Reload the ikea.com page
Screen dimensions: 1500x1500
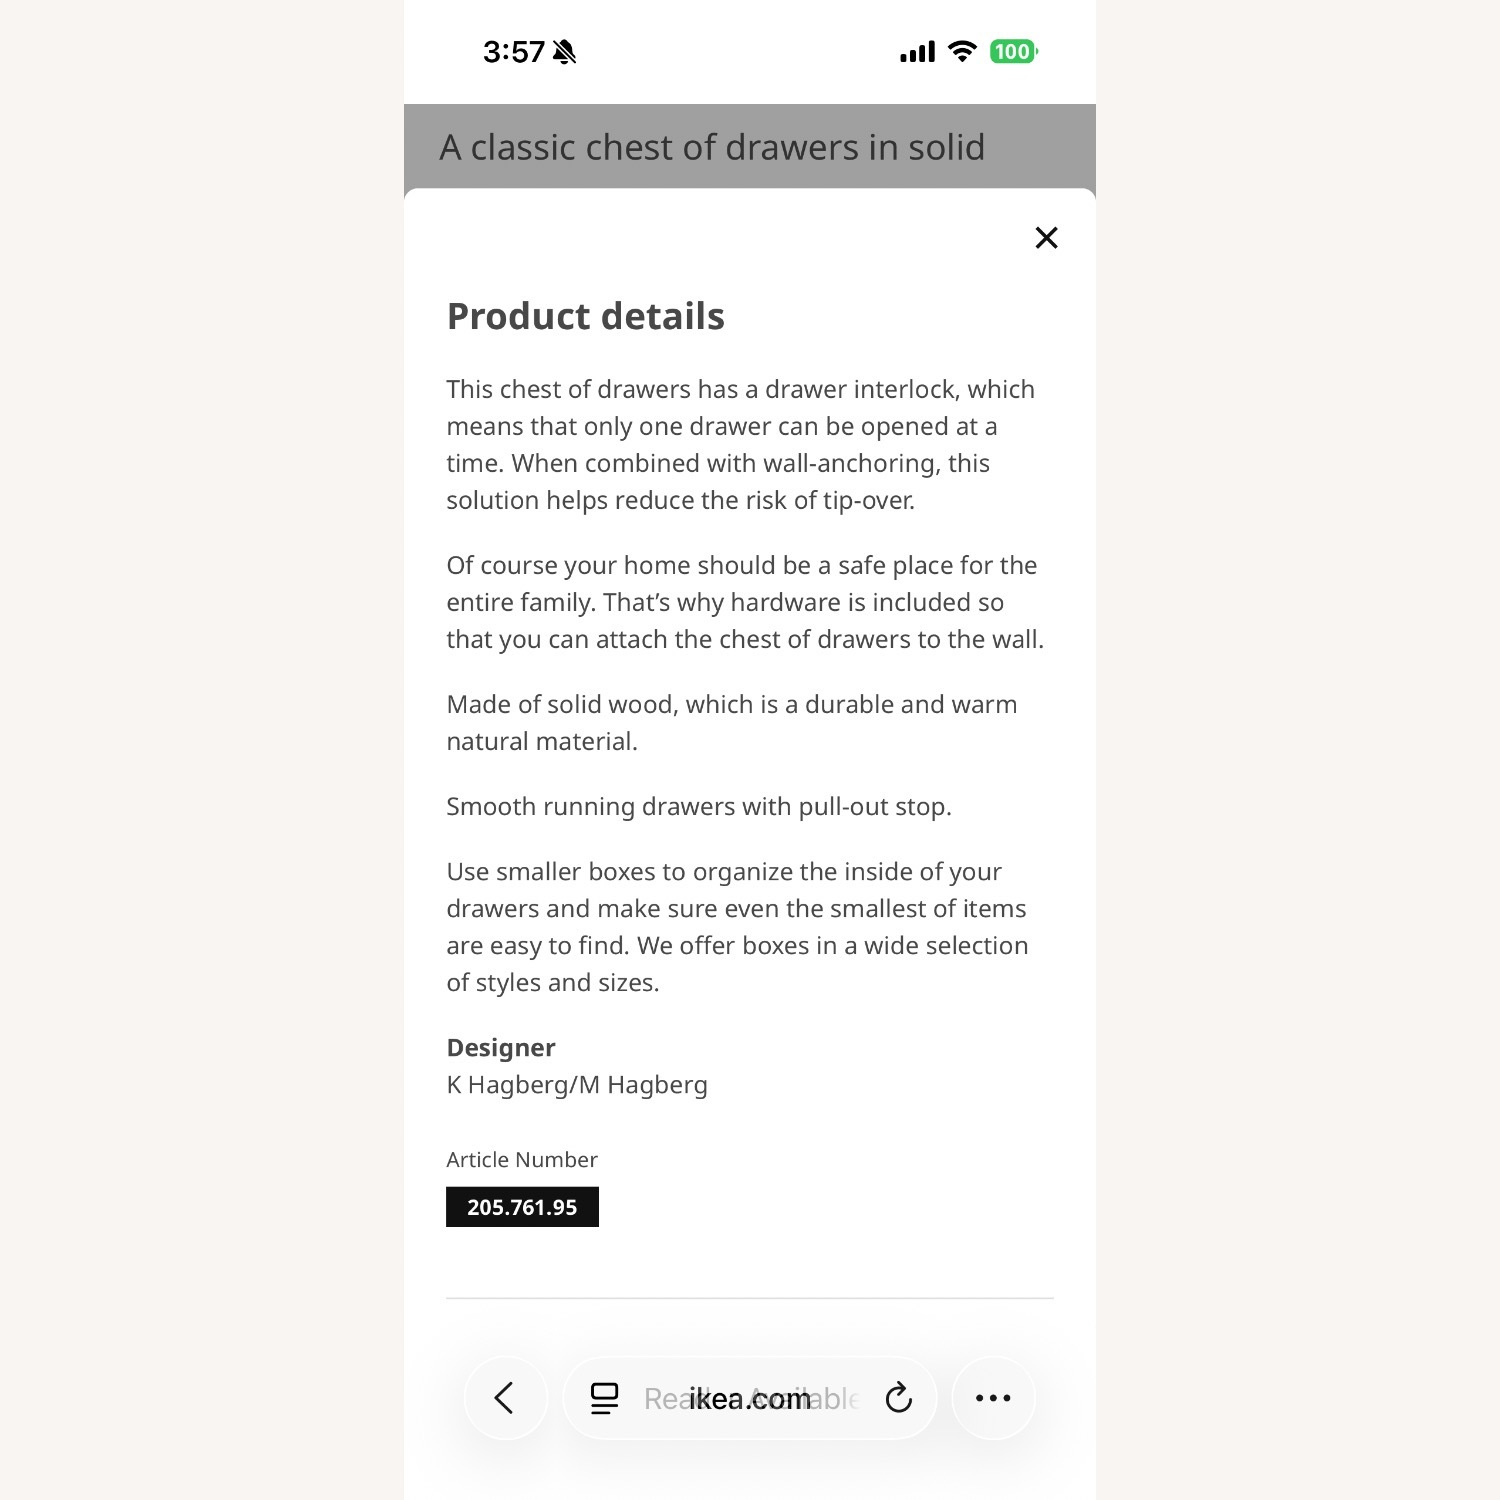tap(899, 1397)
